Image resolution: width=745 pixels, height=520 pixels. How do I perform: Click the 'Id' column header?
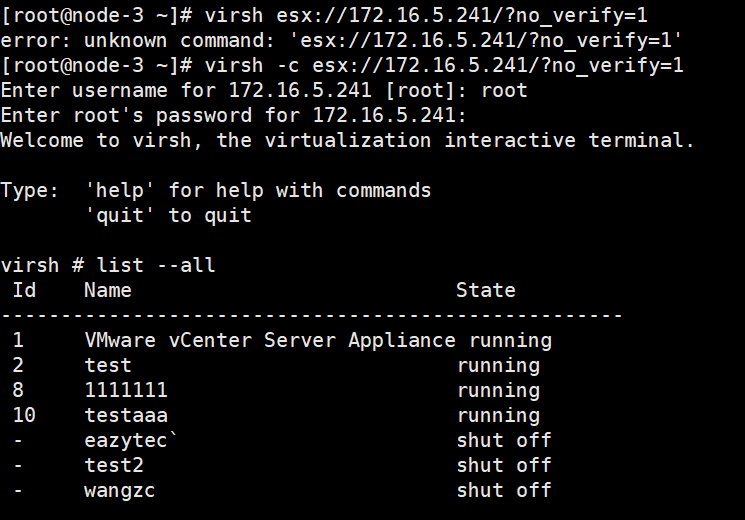[24, 290]
